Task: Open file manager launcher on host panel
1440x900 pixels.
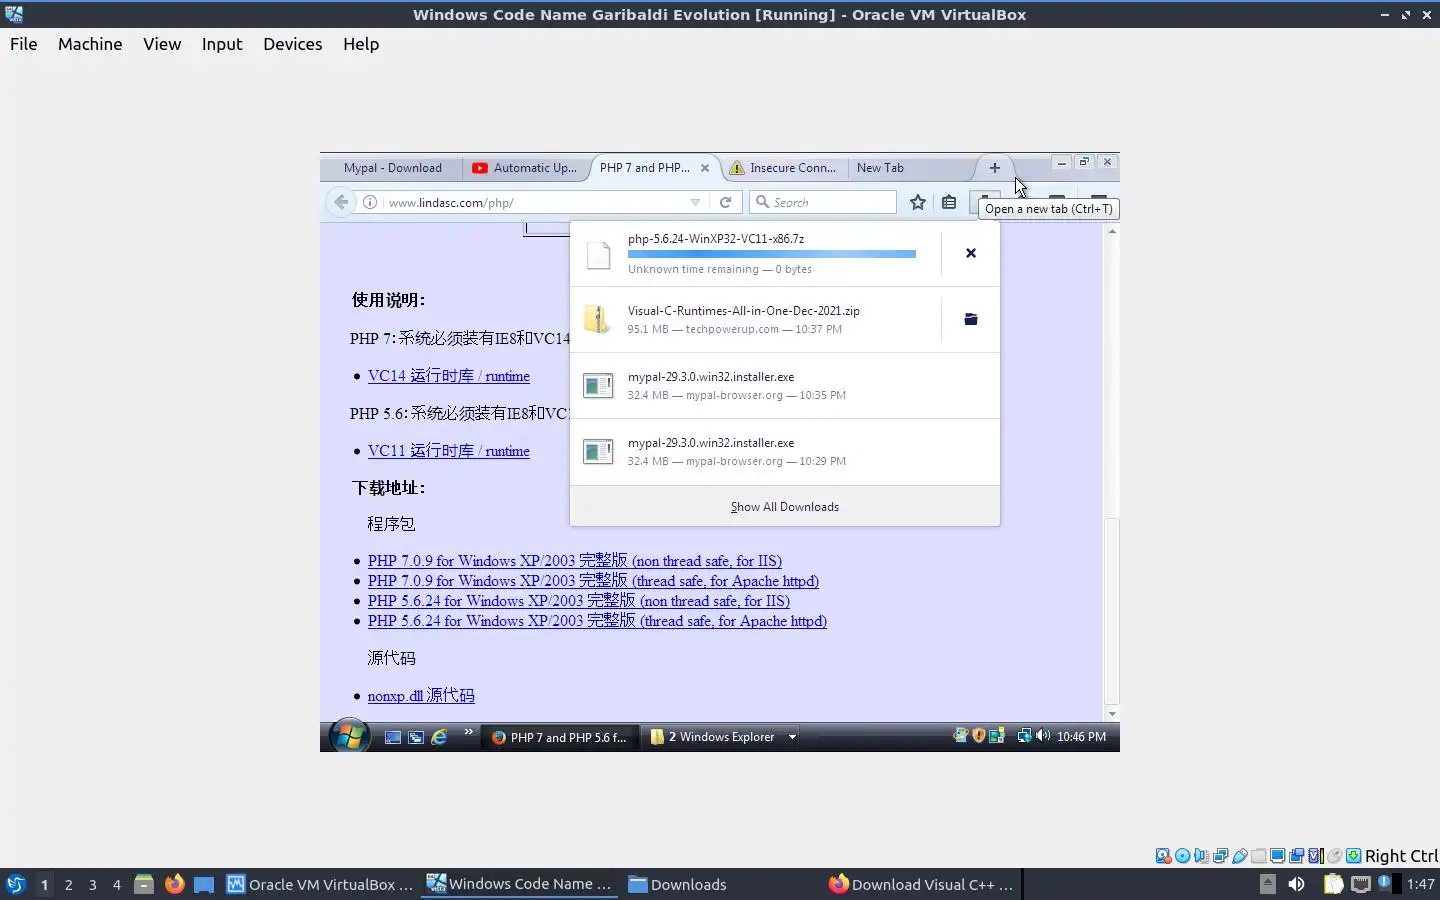Action: click(x=144, y=884)
